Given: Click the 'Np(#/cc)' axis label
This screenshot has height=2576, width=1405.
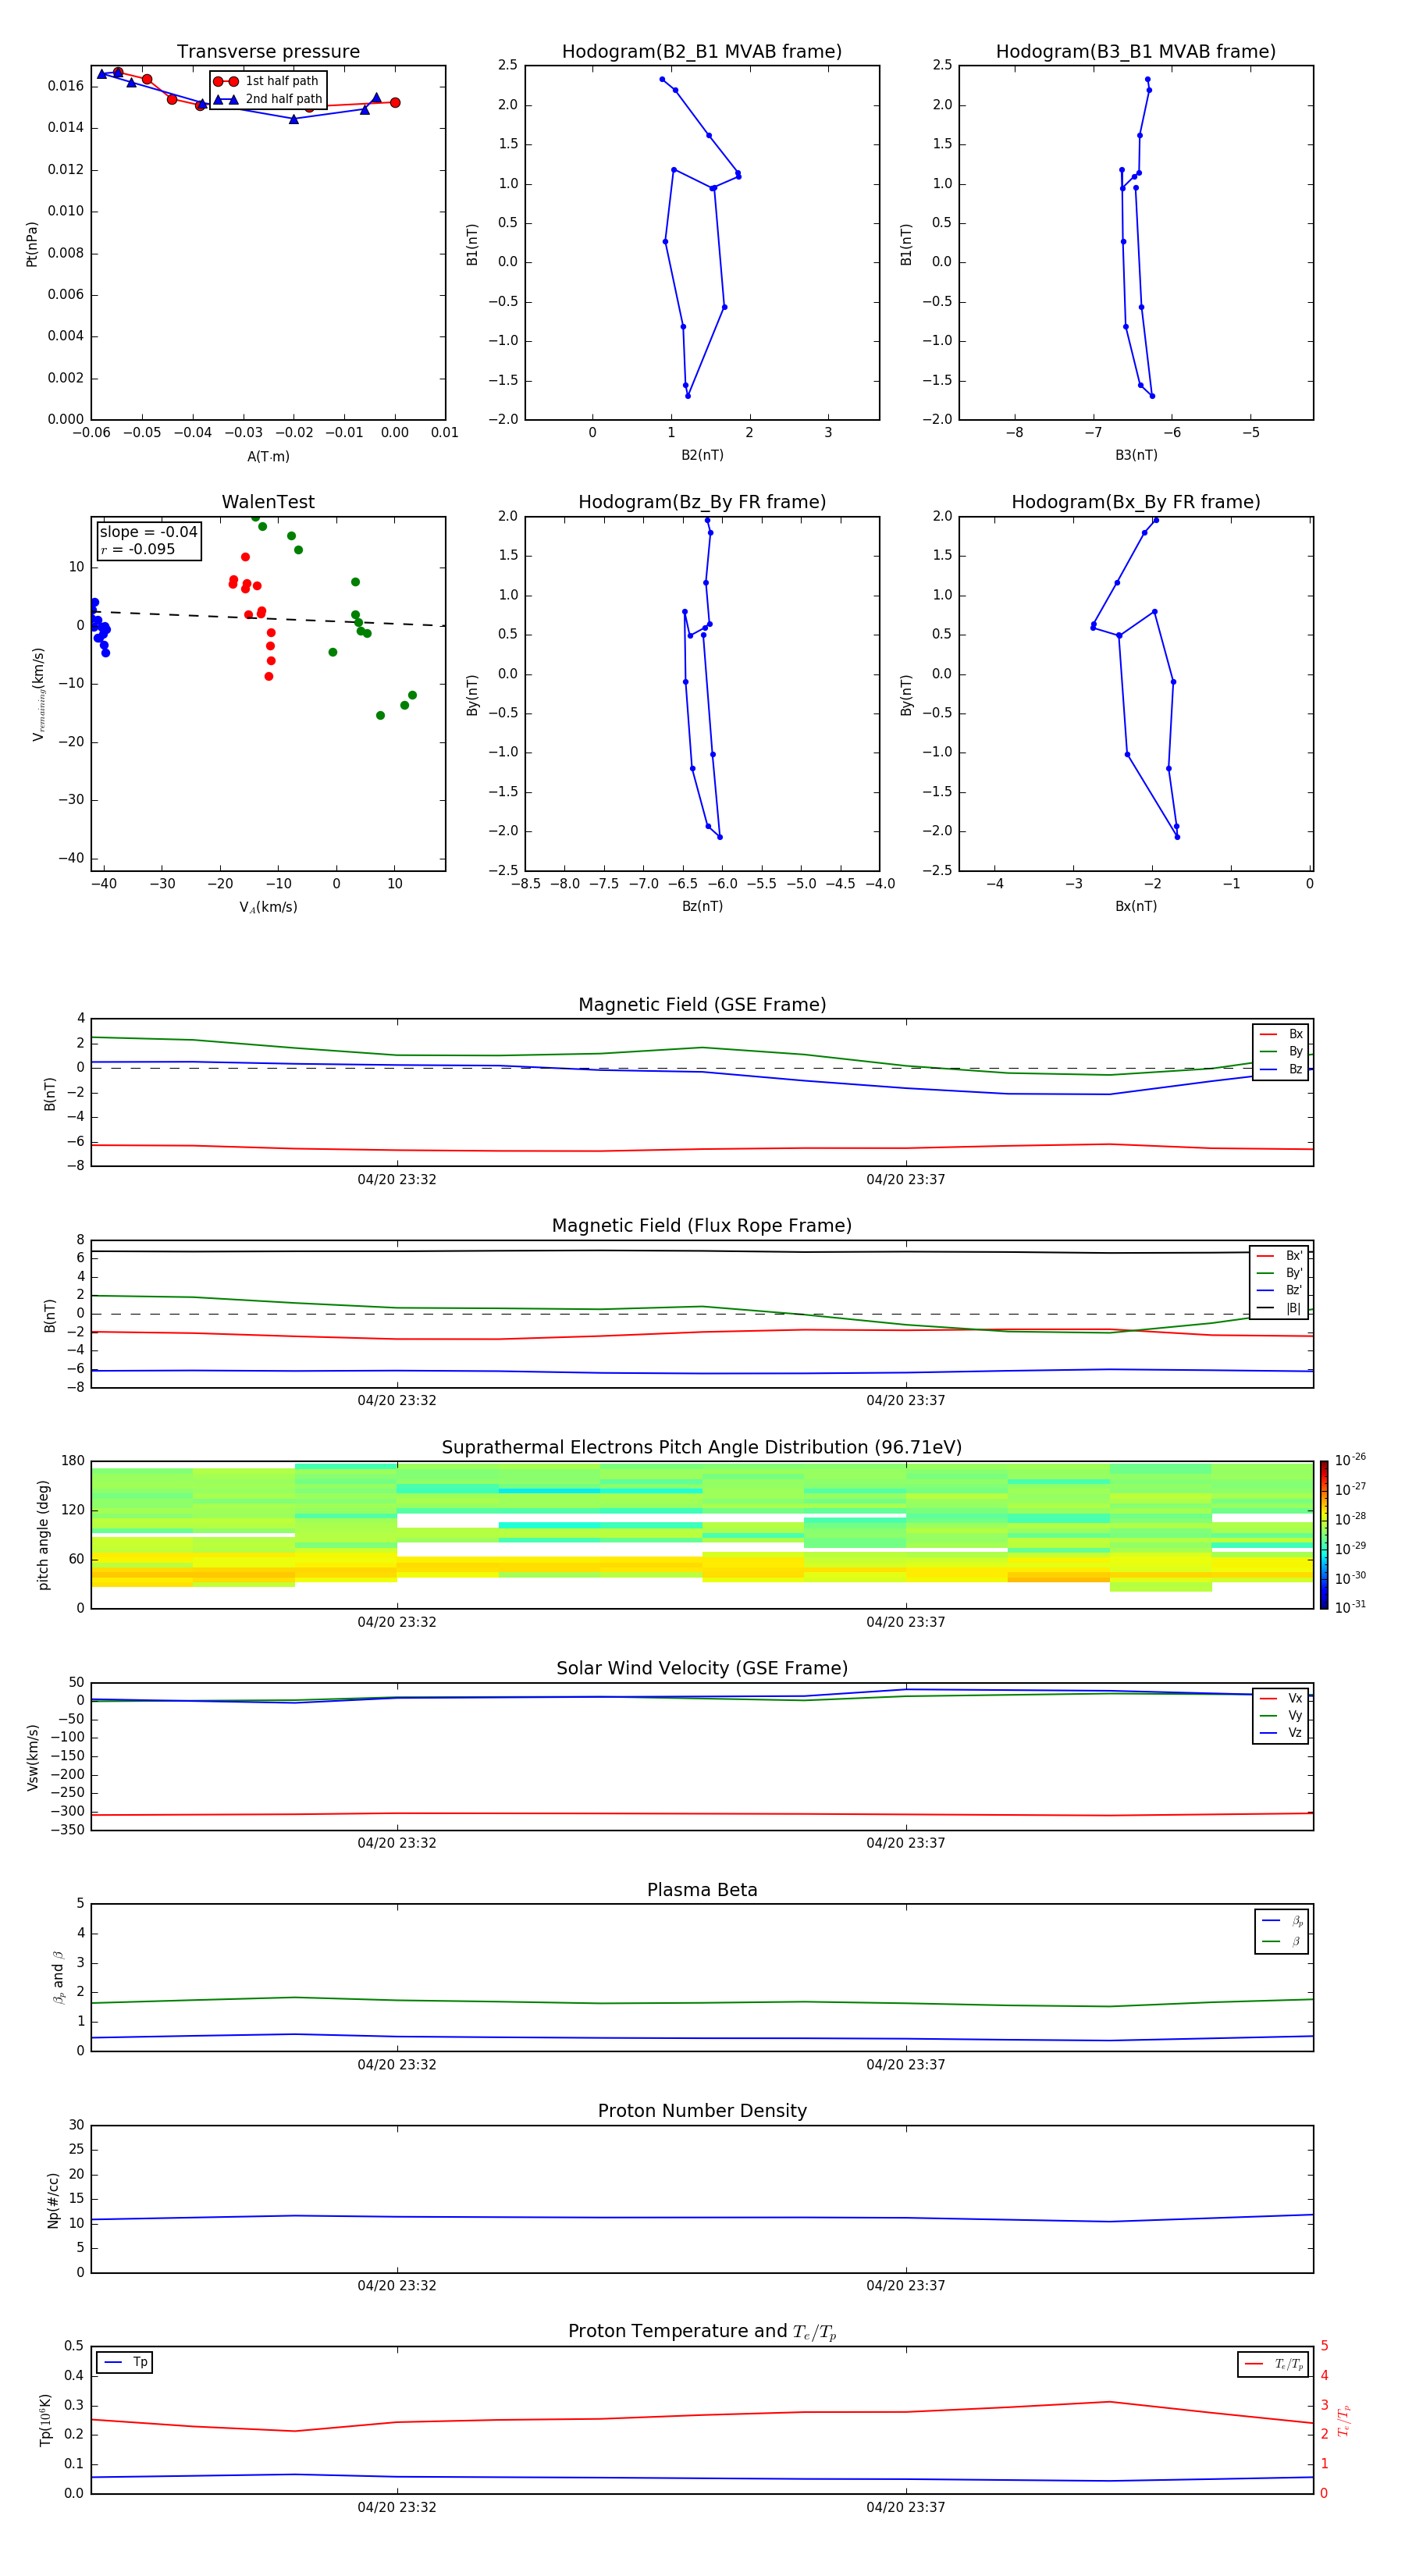Looking at the screenshot, I should pyautogui.click(x=53, y=2200).
